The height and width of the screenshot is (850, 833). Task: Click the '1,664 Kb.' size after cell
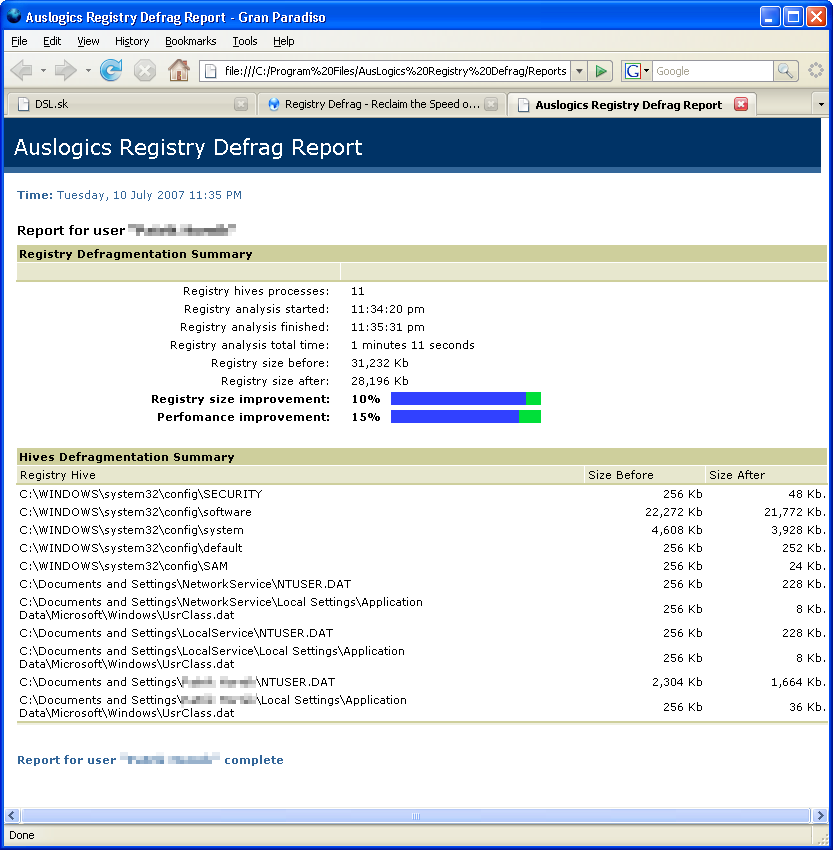(x=798, y=682)
